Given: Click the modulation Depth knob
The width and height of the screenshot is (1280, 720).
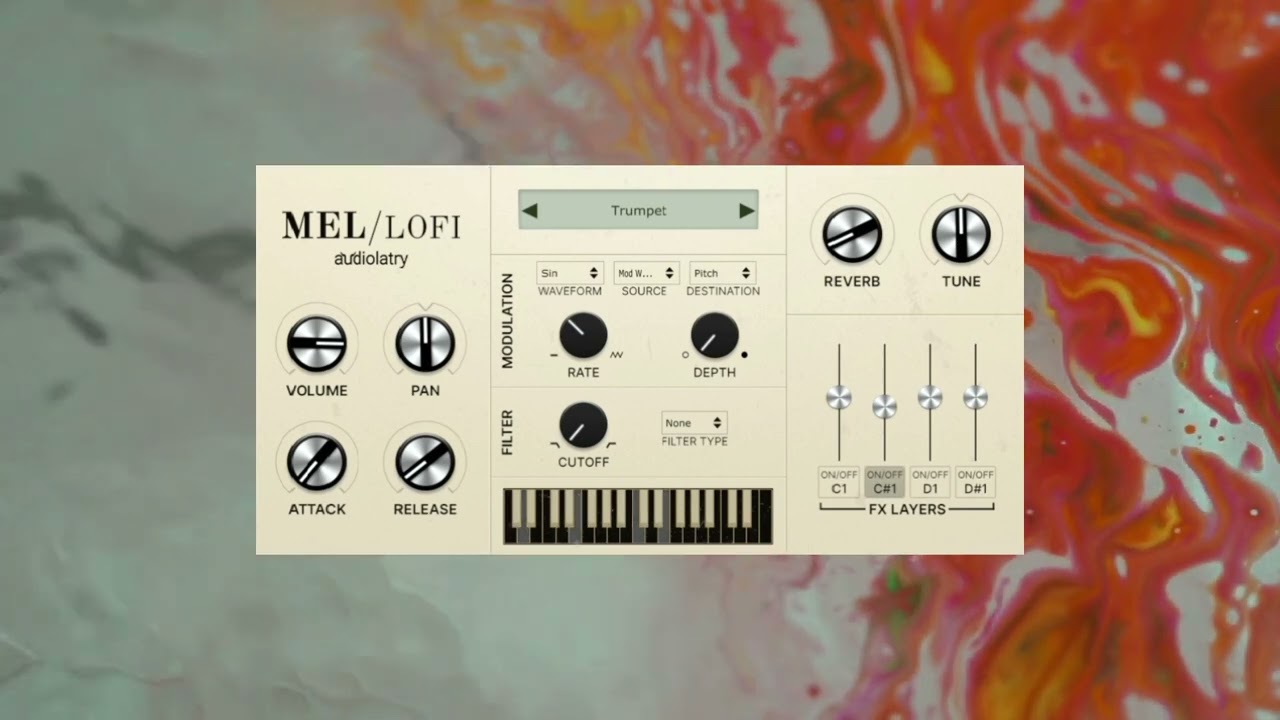Looking at the screenshot, I should pos(714,336).
